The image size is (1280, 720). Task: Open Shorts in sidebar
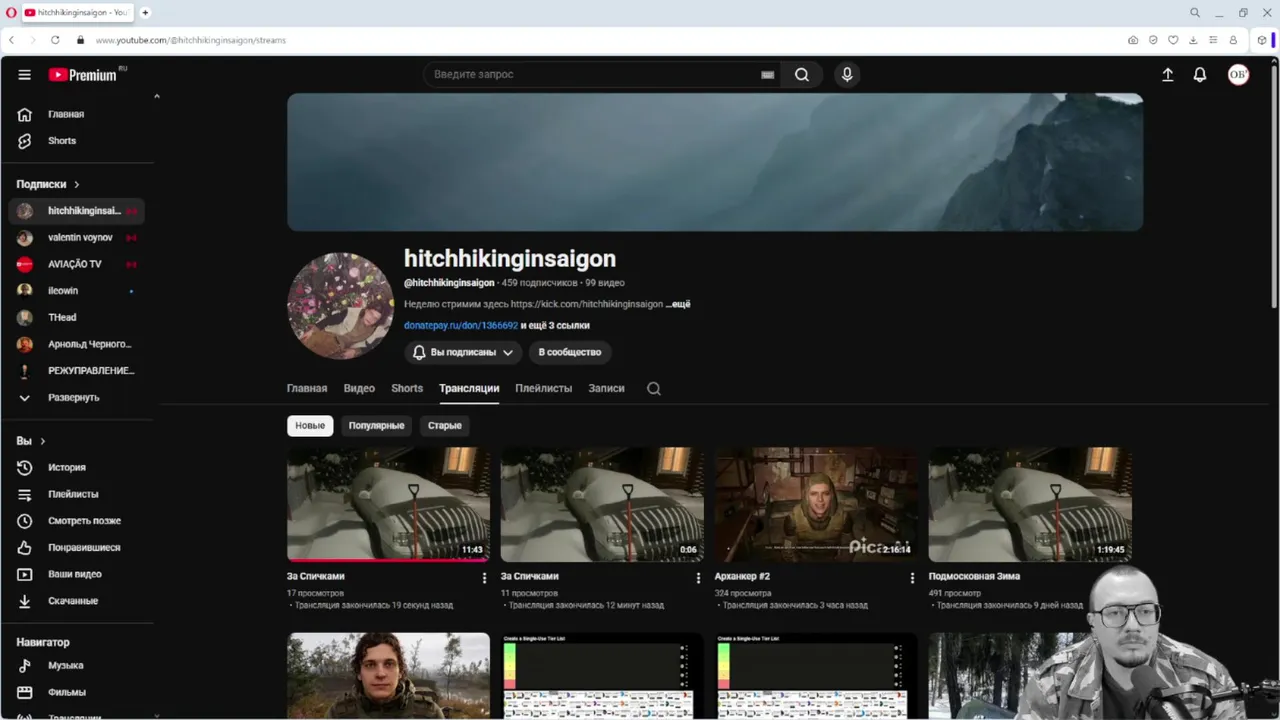[76, 141]
